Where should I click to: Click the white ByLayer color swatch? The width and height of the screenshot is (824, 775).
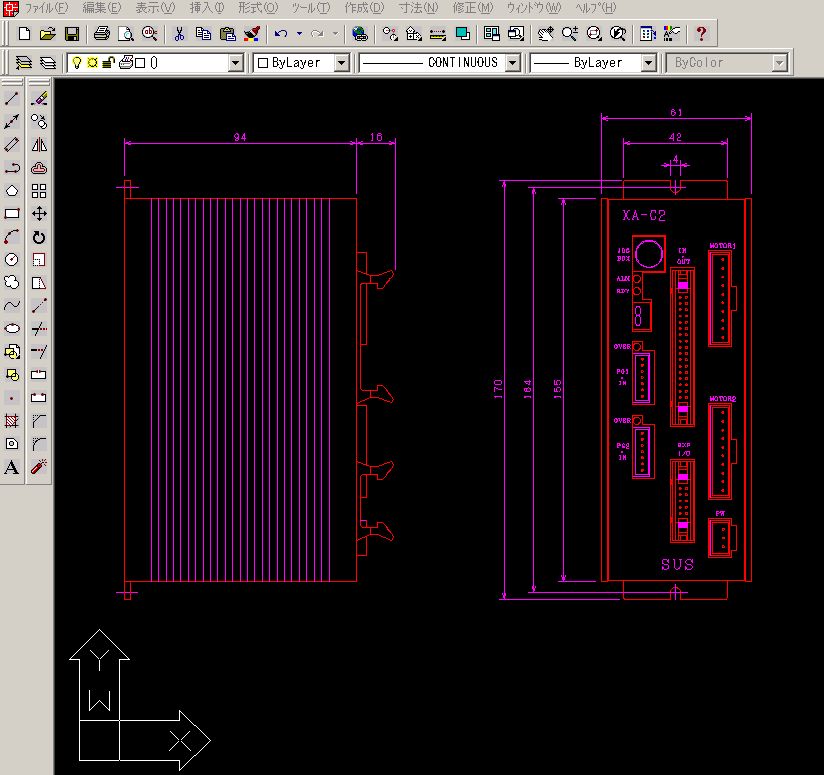(x=263, y=63)
